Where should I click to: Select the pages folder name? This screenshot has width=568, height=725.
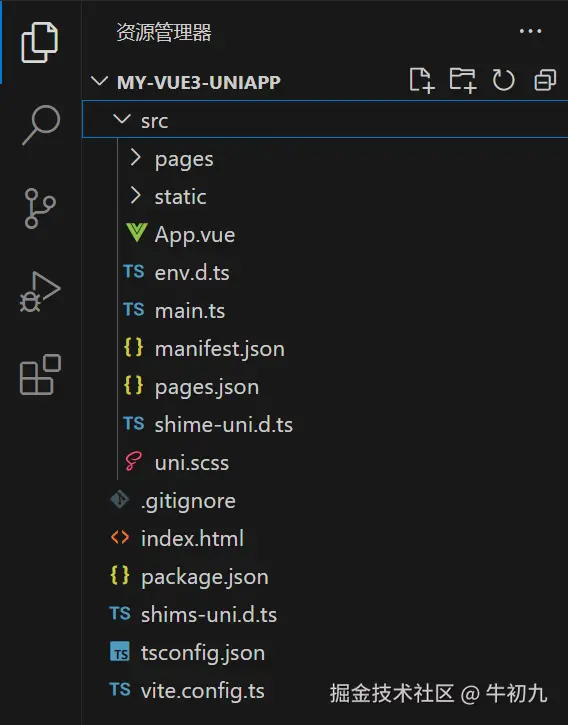point(184,160)
